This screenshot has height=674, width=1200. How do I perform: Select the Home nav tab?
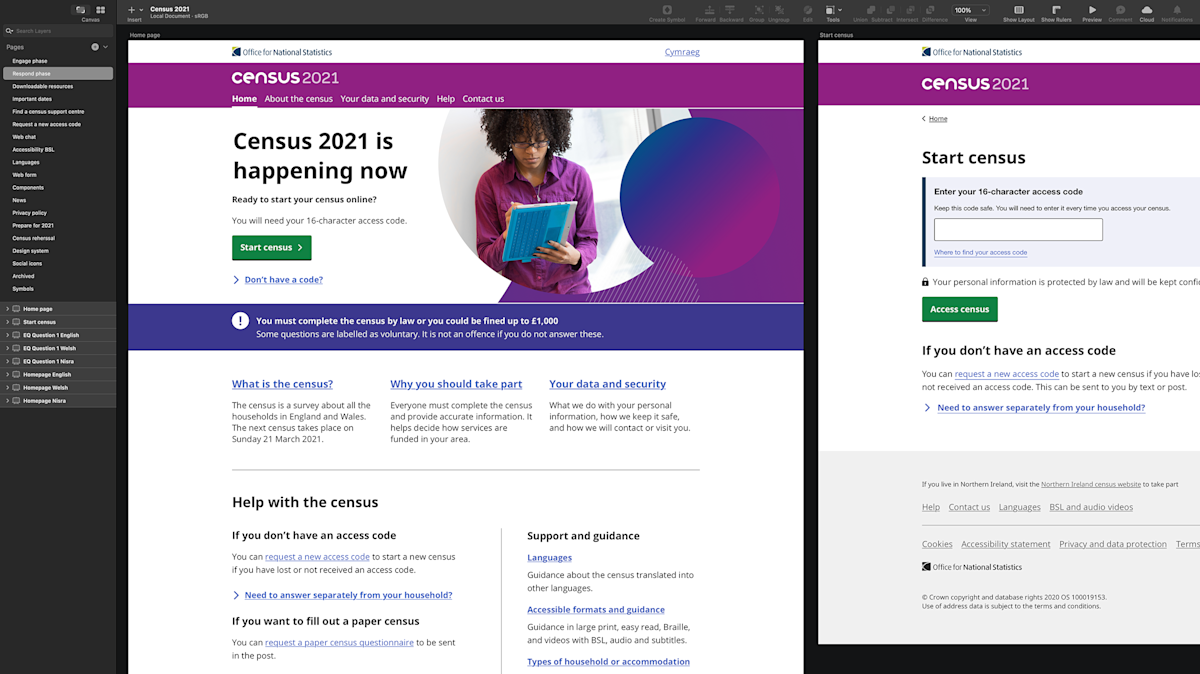(x=244, y=99)
